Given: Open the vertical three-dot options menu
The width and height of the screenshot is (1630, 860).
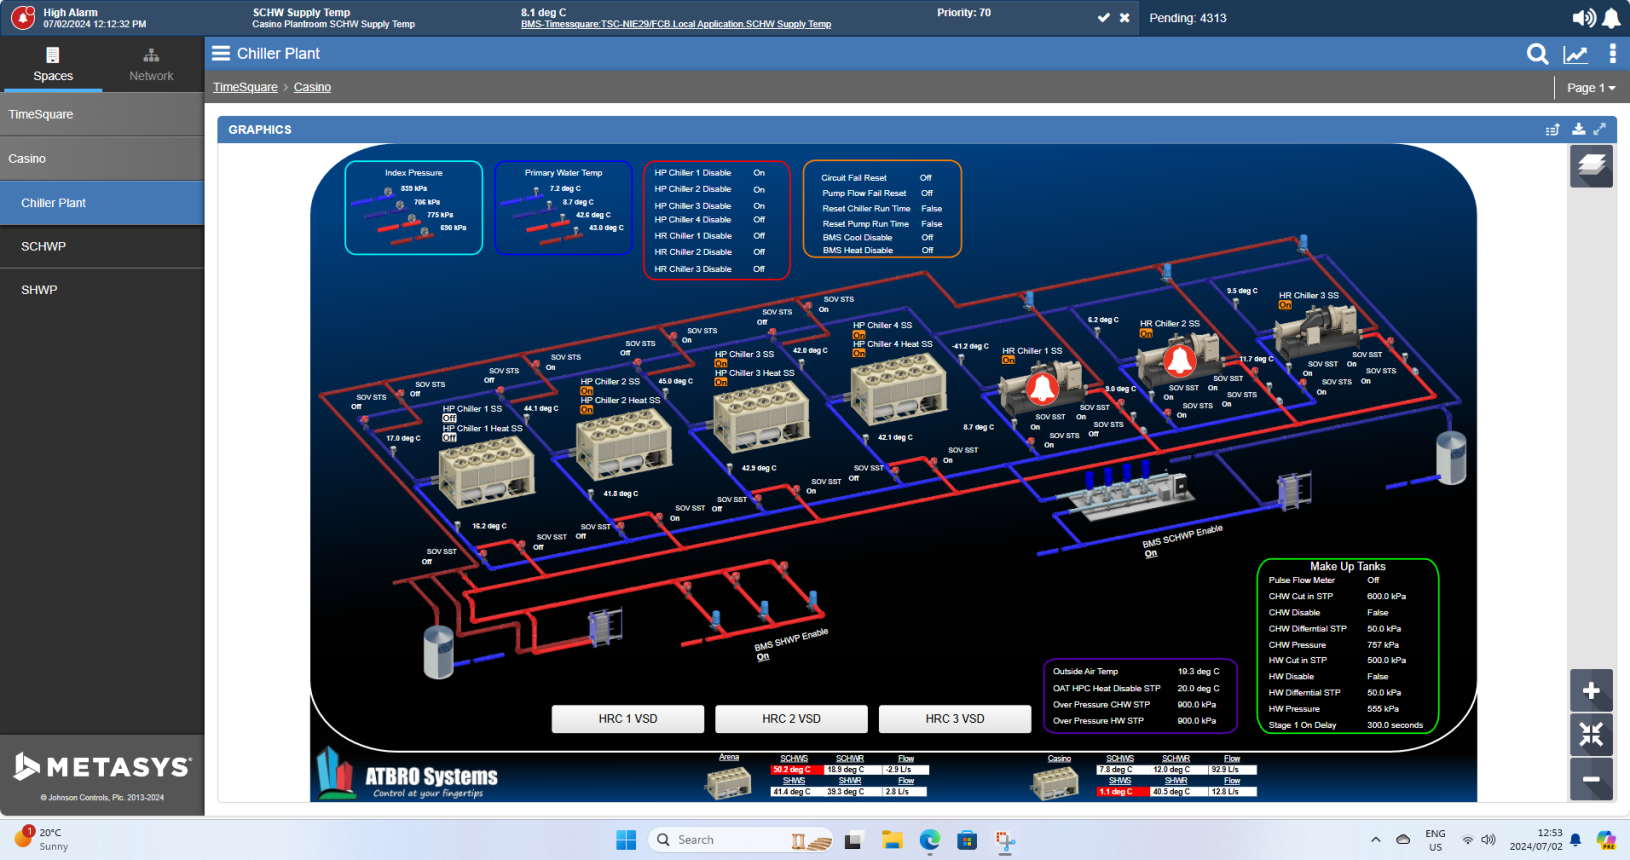Looking at the screenshot, I should point(1612,54).
